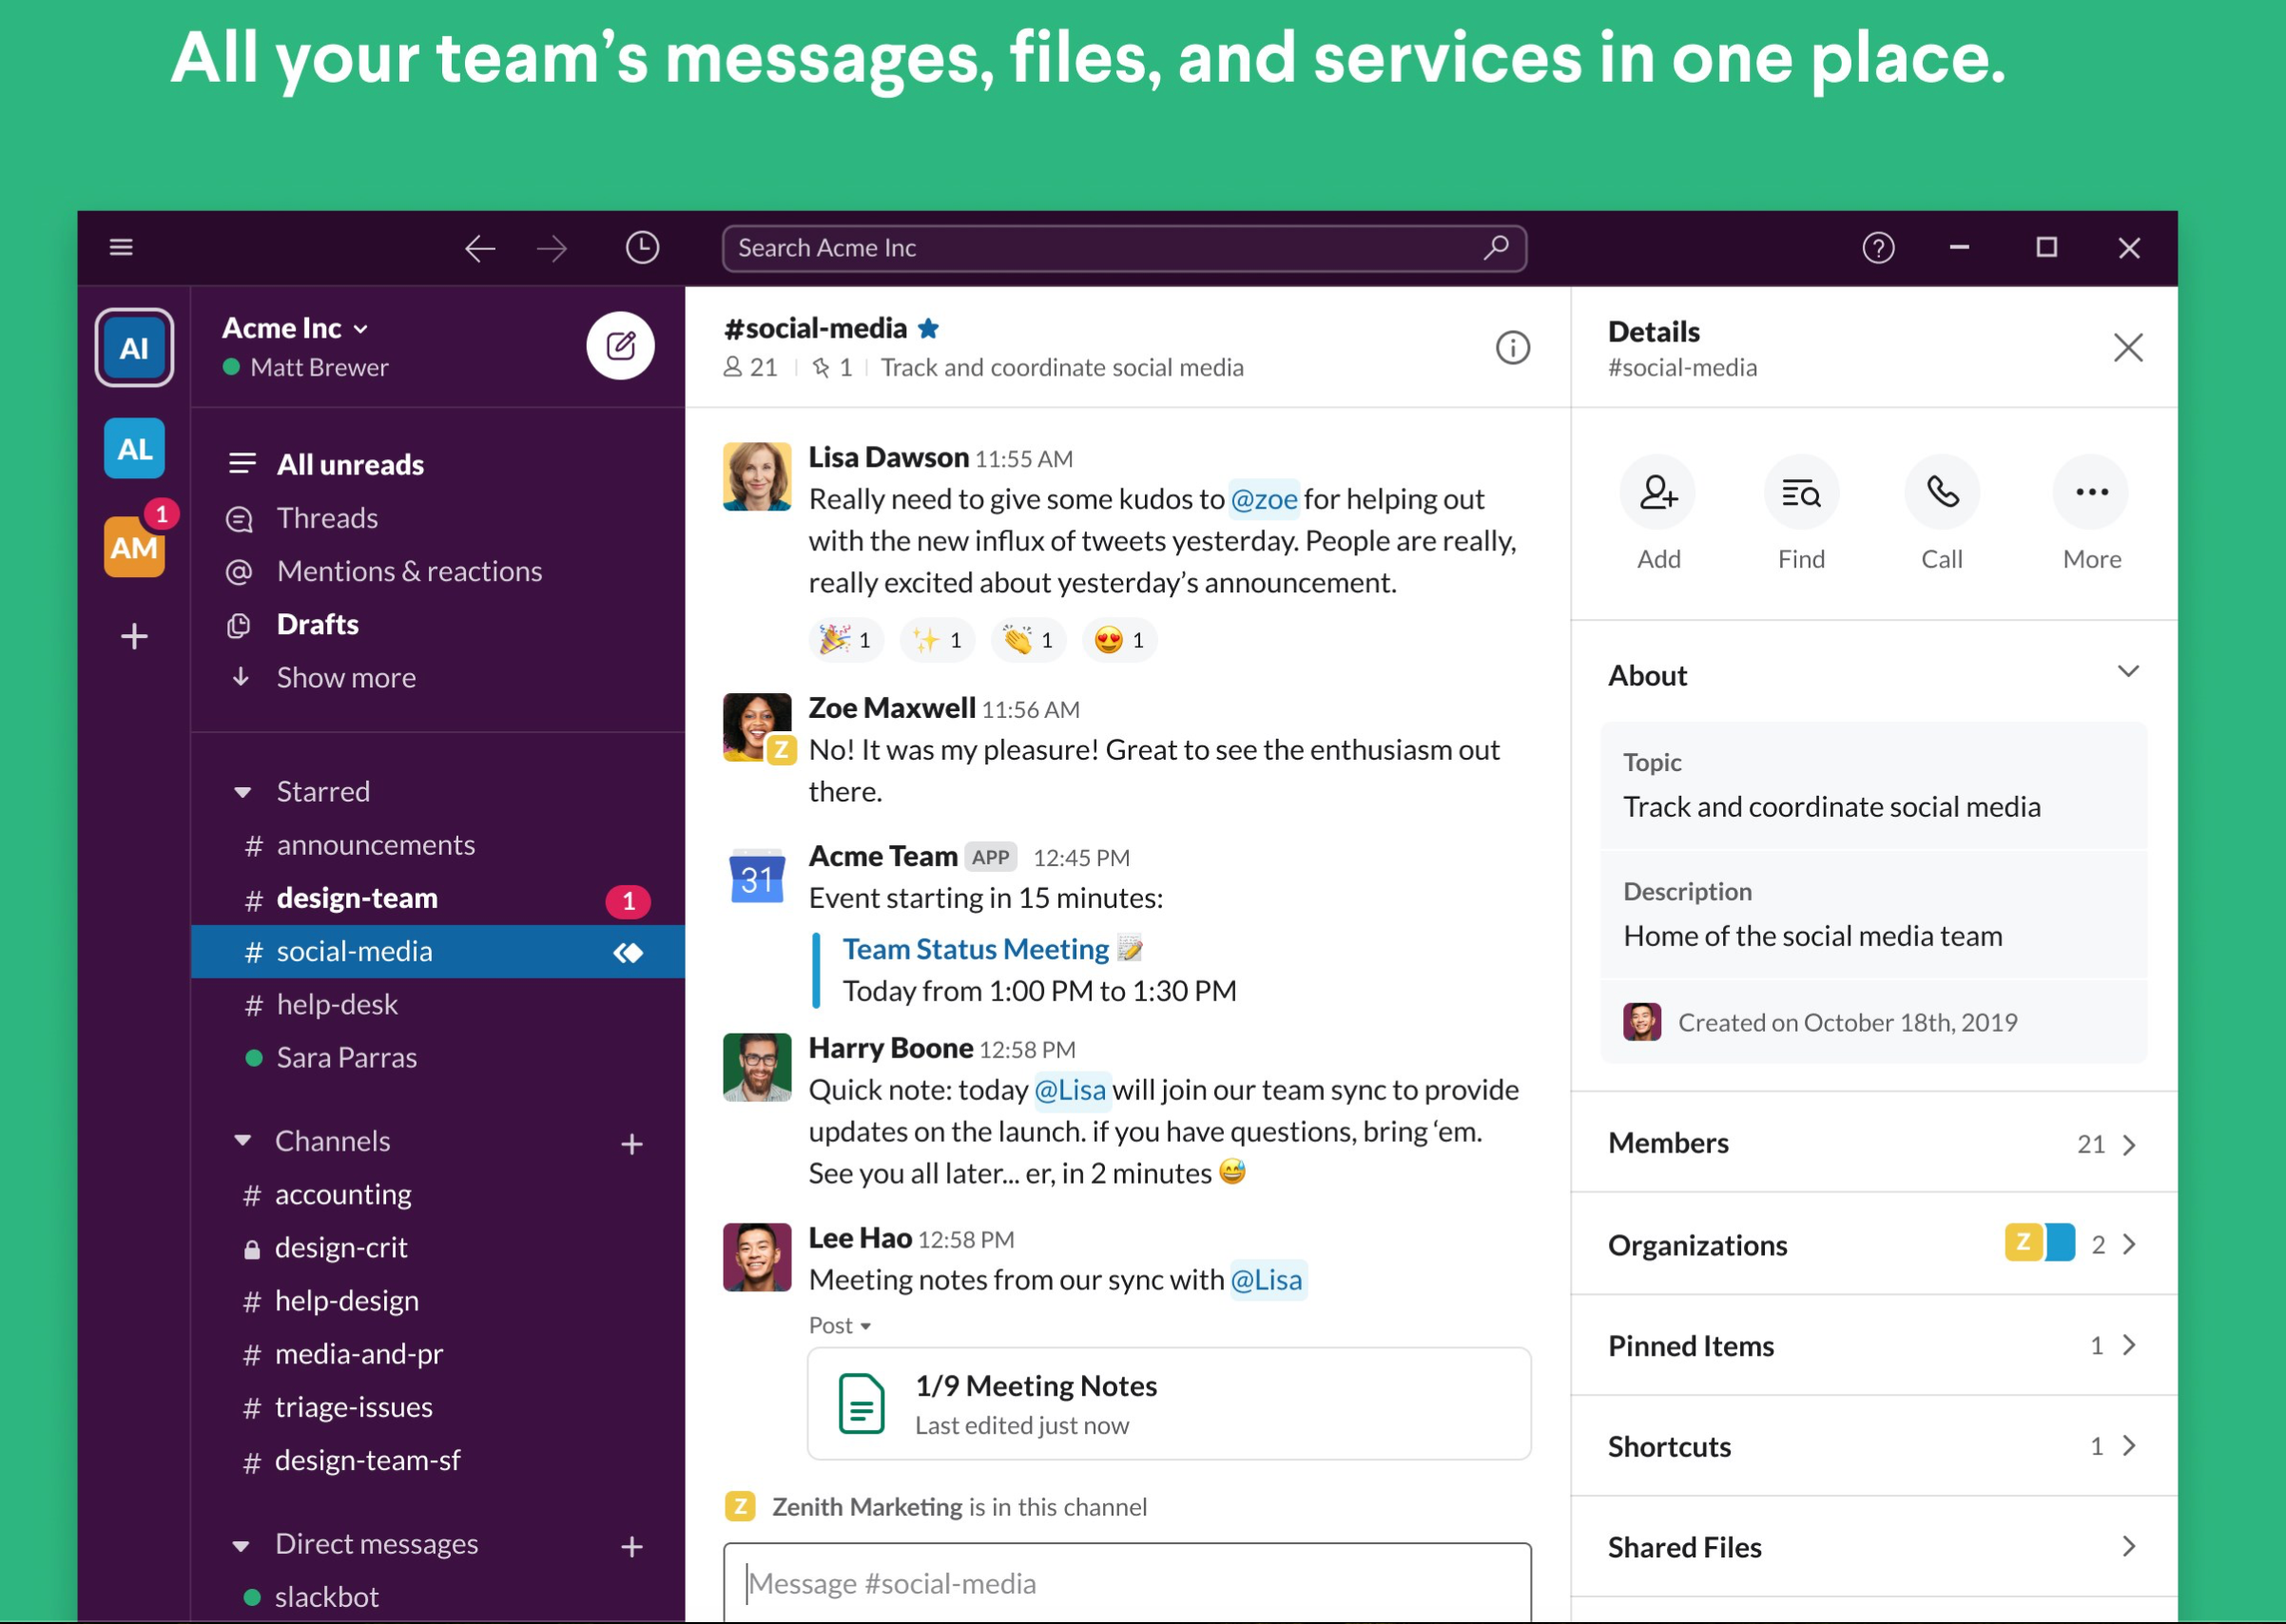2286x1624 pixels.
Task: Expand the Members list
Action: click(x=1874, y=1143)
